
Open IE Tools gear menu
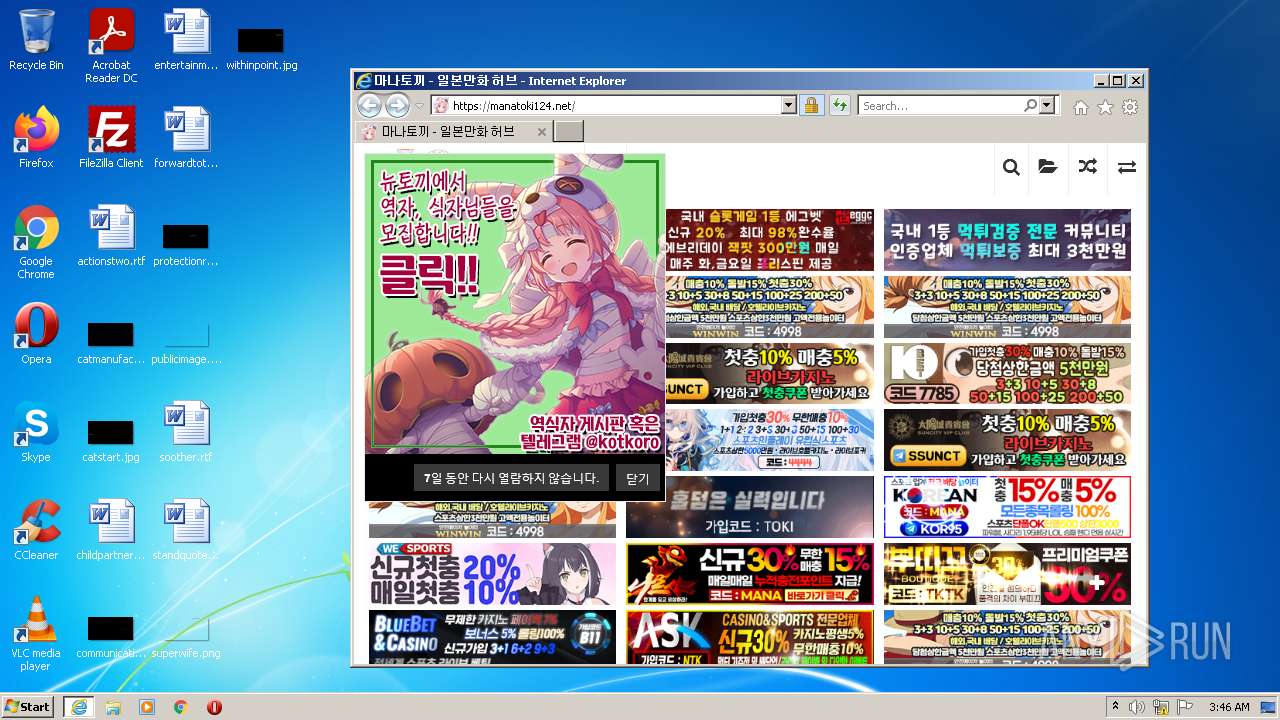point(1130,107)
